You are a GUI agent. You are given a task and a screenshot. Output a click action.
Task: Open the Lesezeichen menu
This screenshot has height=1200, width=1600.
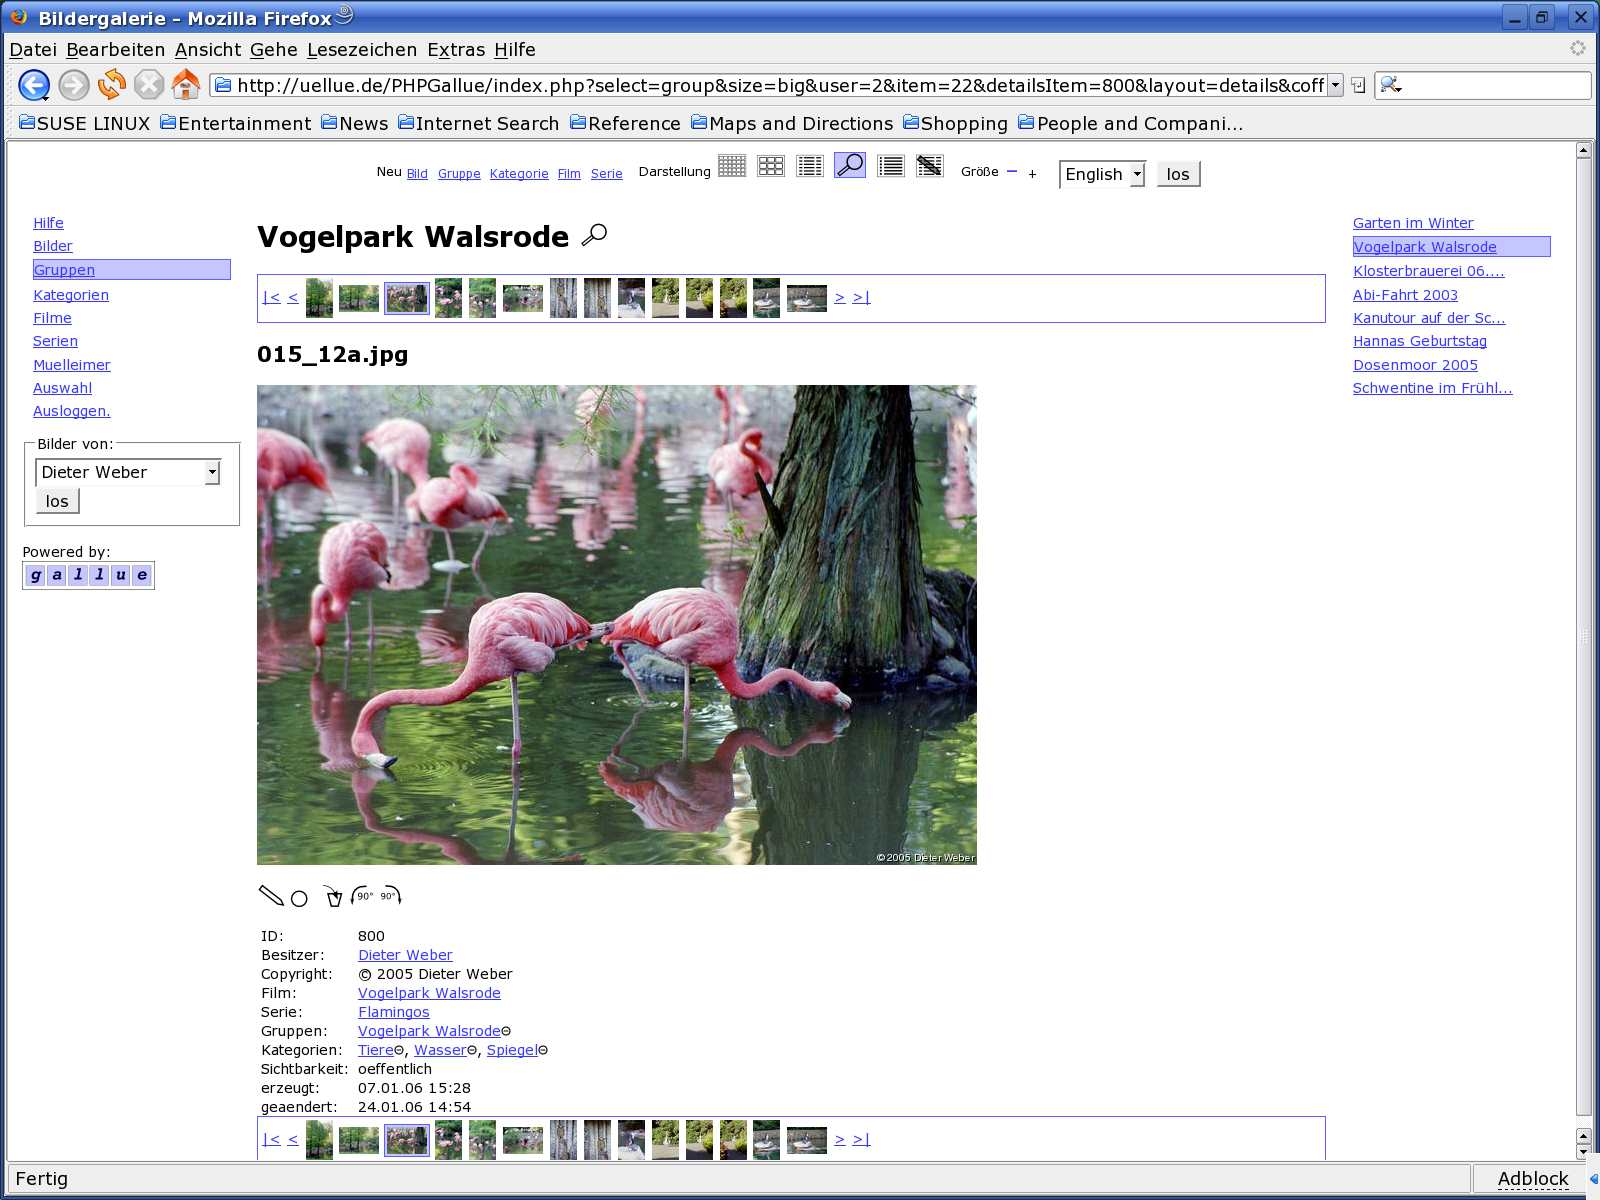pyautogui.click(x=361, y=50)
